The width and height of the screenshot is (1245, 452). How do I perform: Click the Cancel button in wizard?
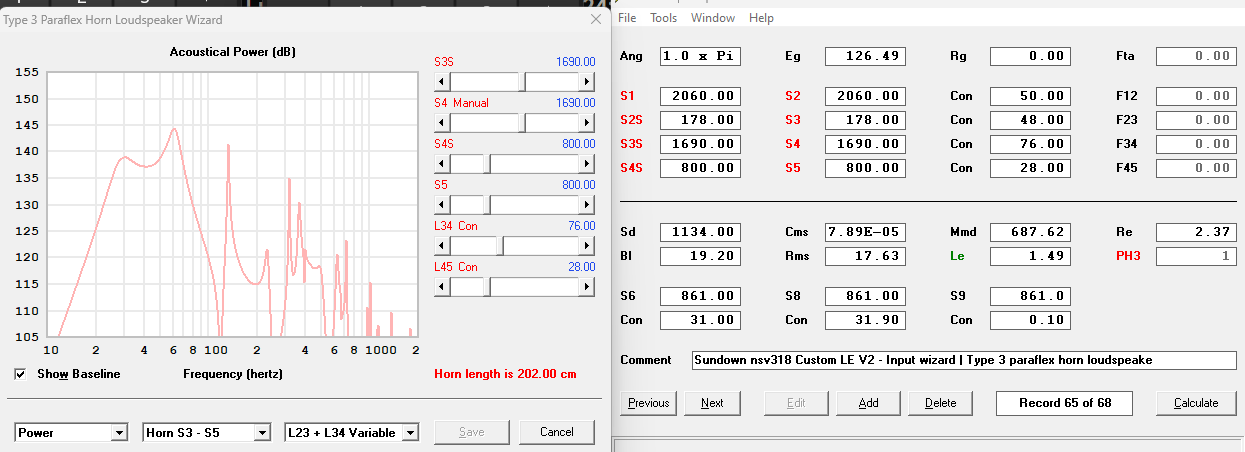[556, 432]
